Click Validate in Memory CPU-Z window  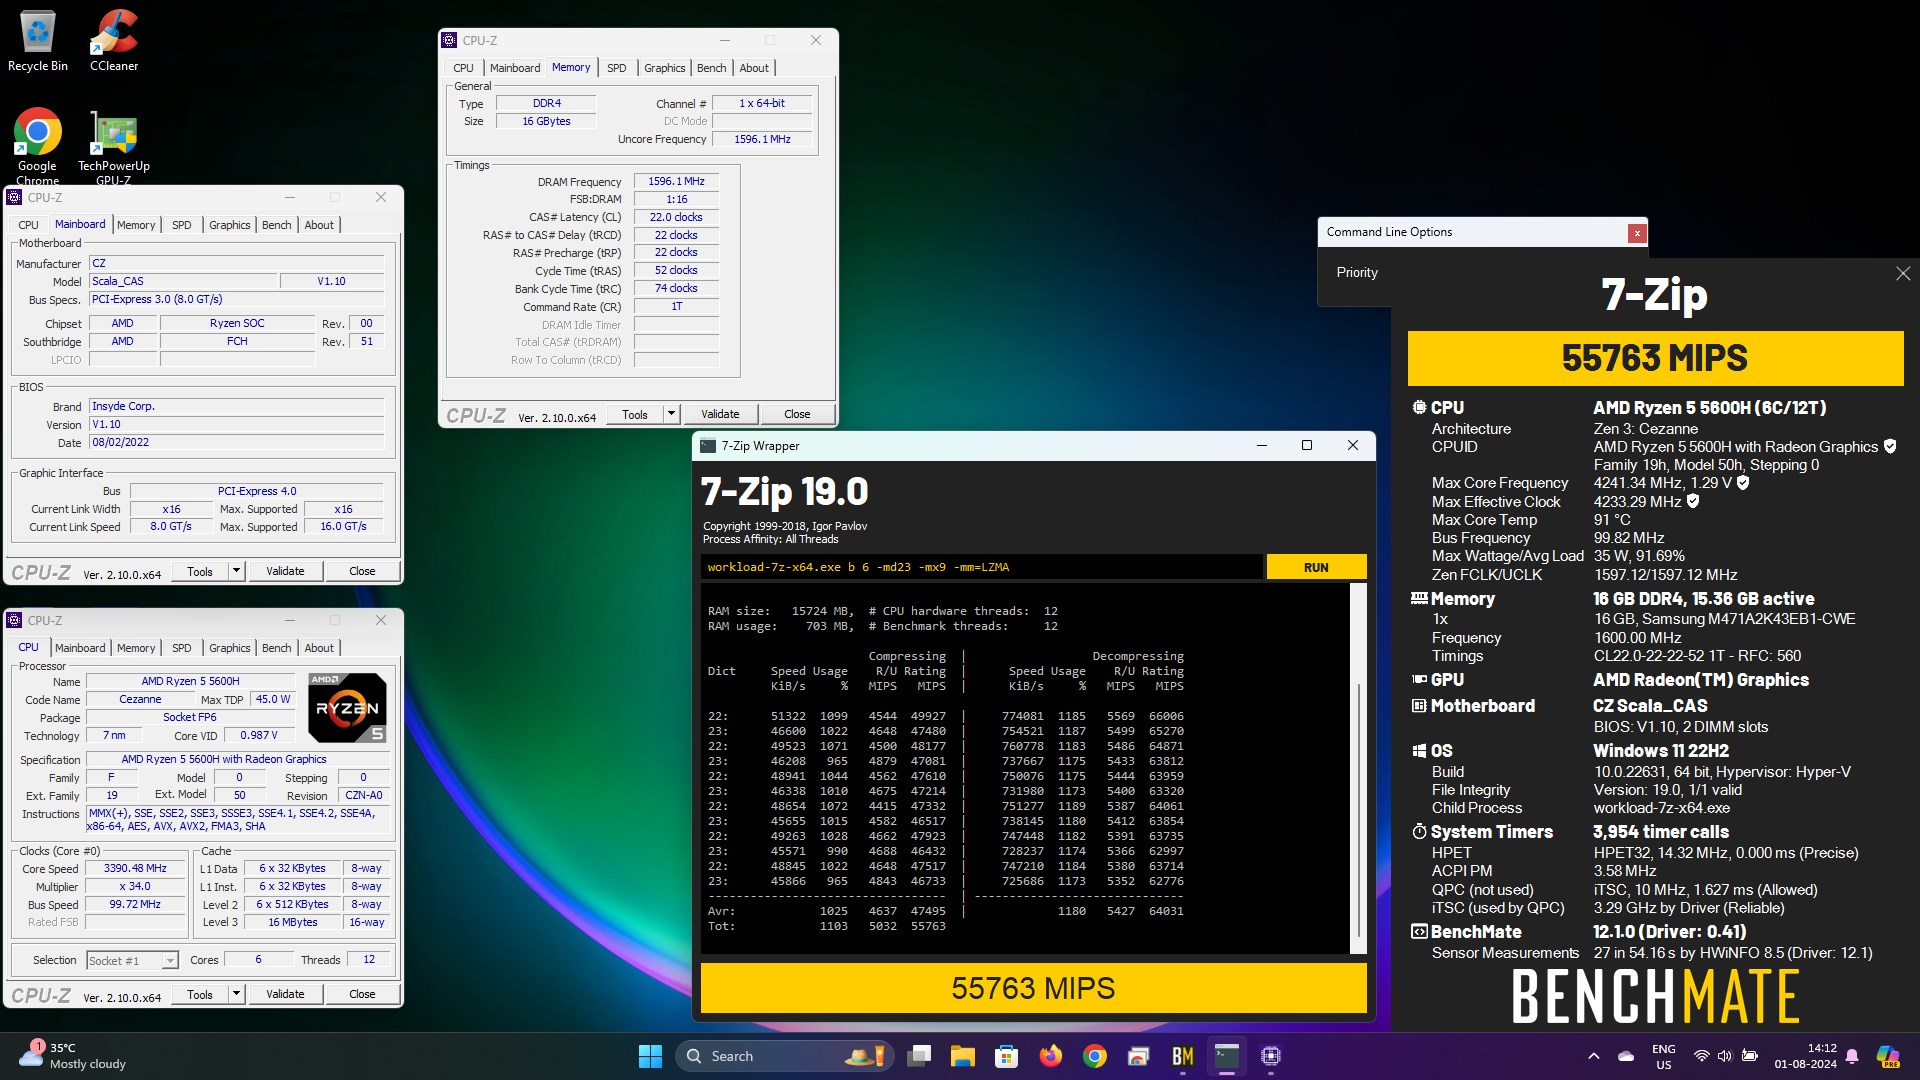pyautogui.click(x=720, y=414)
